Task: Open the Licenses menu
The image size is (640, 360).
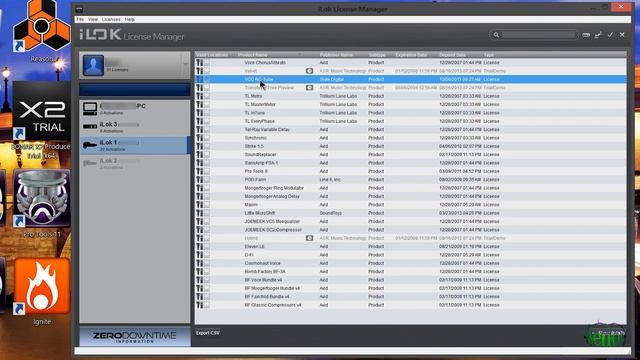Action: click(x=111, y=20)
